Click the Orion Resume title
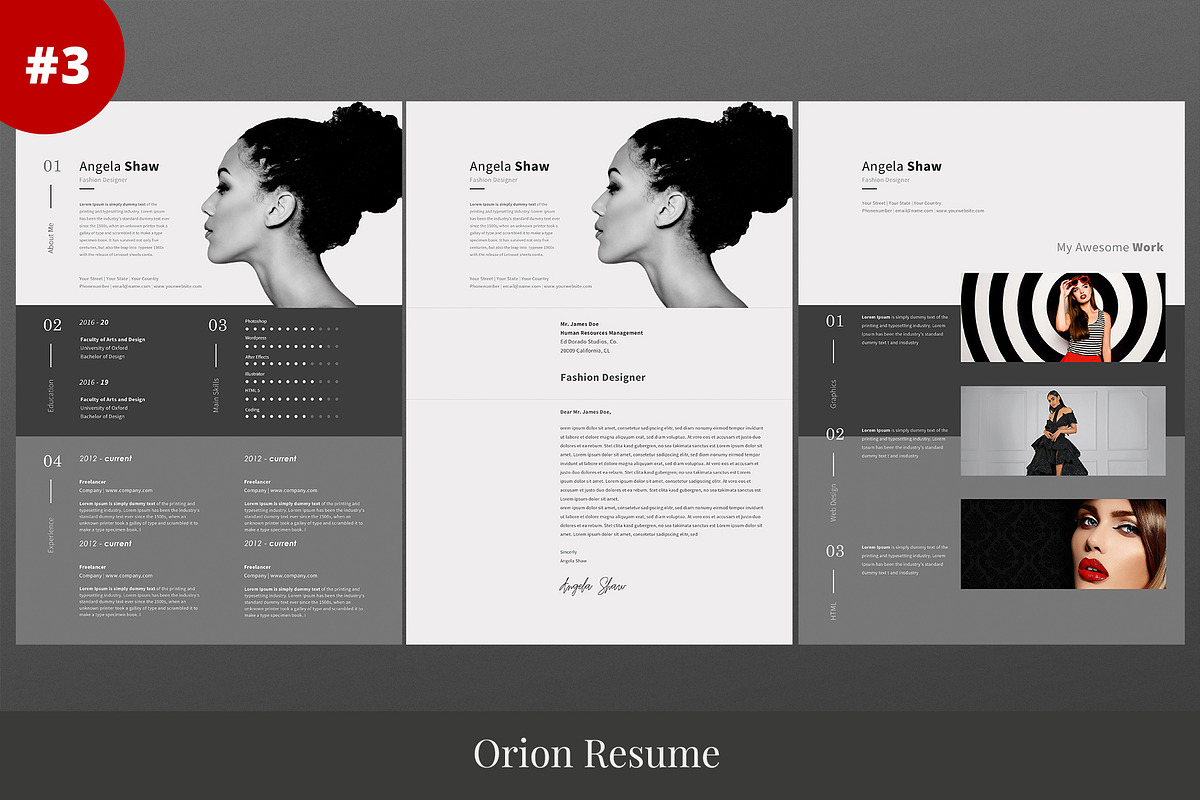Viewport: 1200px width, 800px height. (x=596, y=754)
